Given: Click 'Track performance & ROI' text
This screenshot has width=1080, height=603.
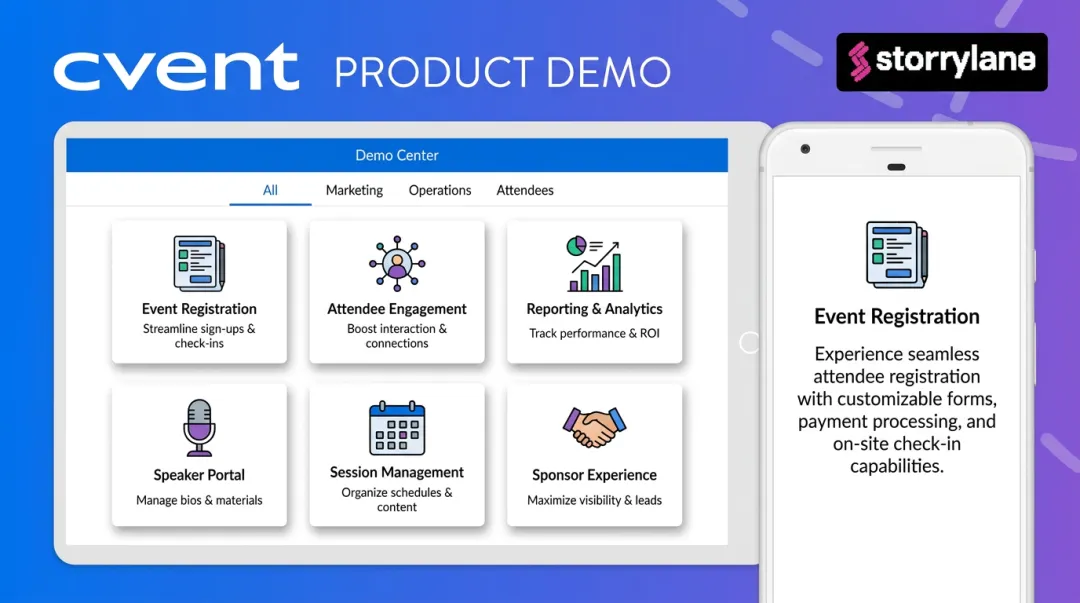Looking at the screenshot, I should click(x=594, y=333).
